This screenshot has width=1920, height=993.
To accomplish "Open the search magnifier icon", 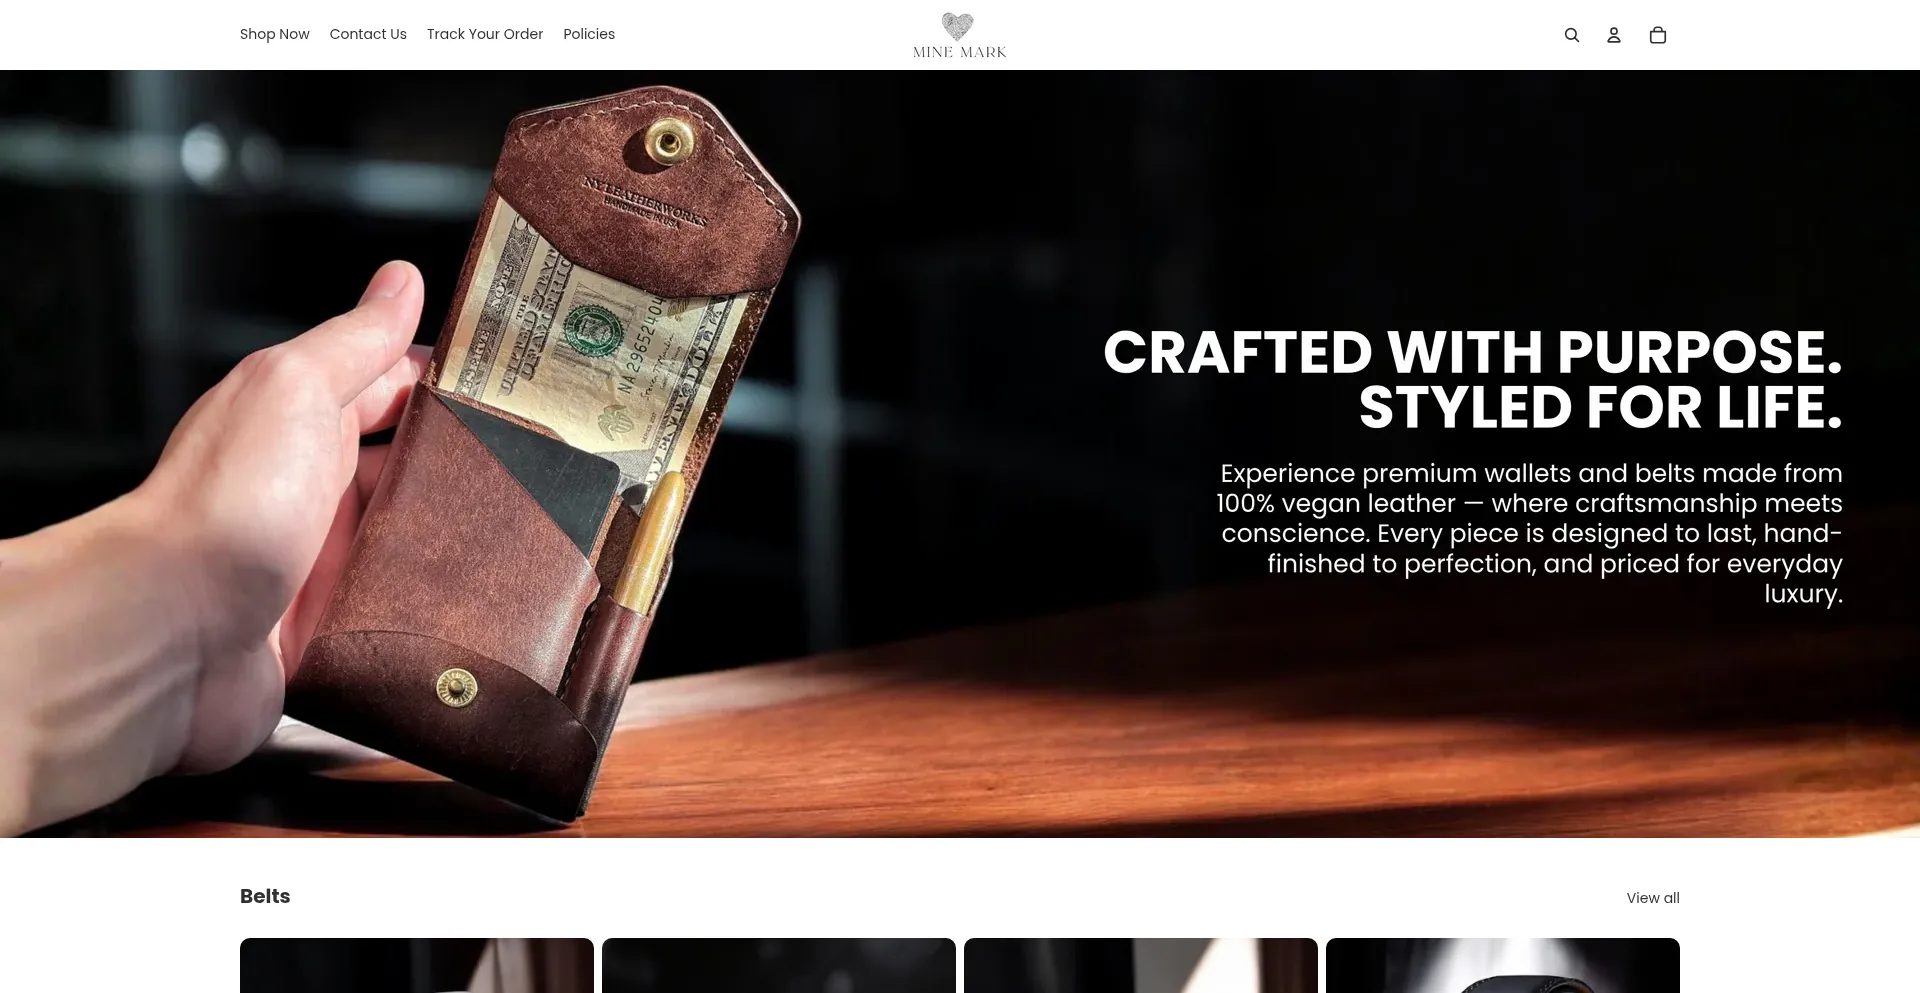I will (1572, 35).
